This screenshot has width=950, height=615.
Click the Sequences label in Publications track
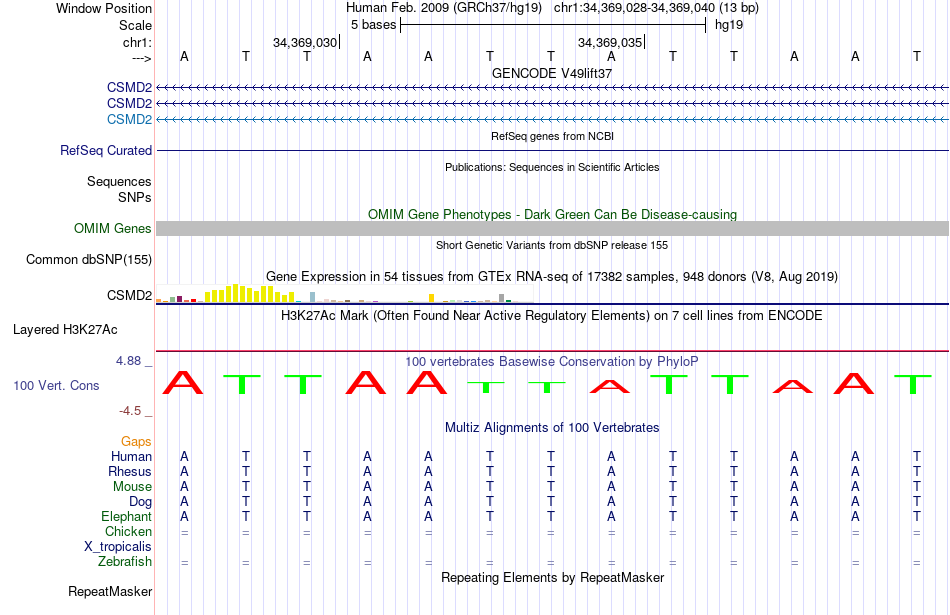119,181
